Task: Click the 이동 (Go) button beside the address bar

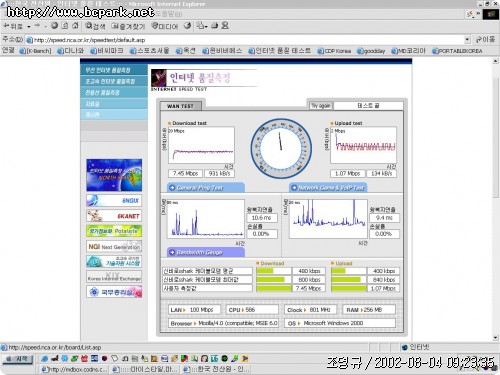Action: pos(485,40)
